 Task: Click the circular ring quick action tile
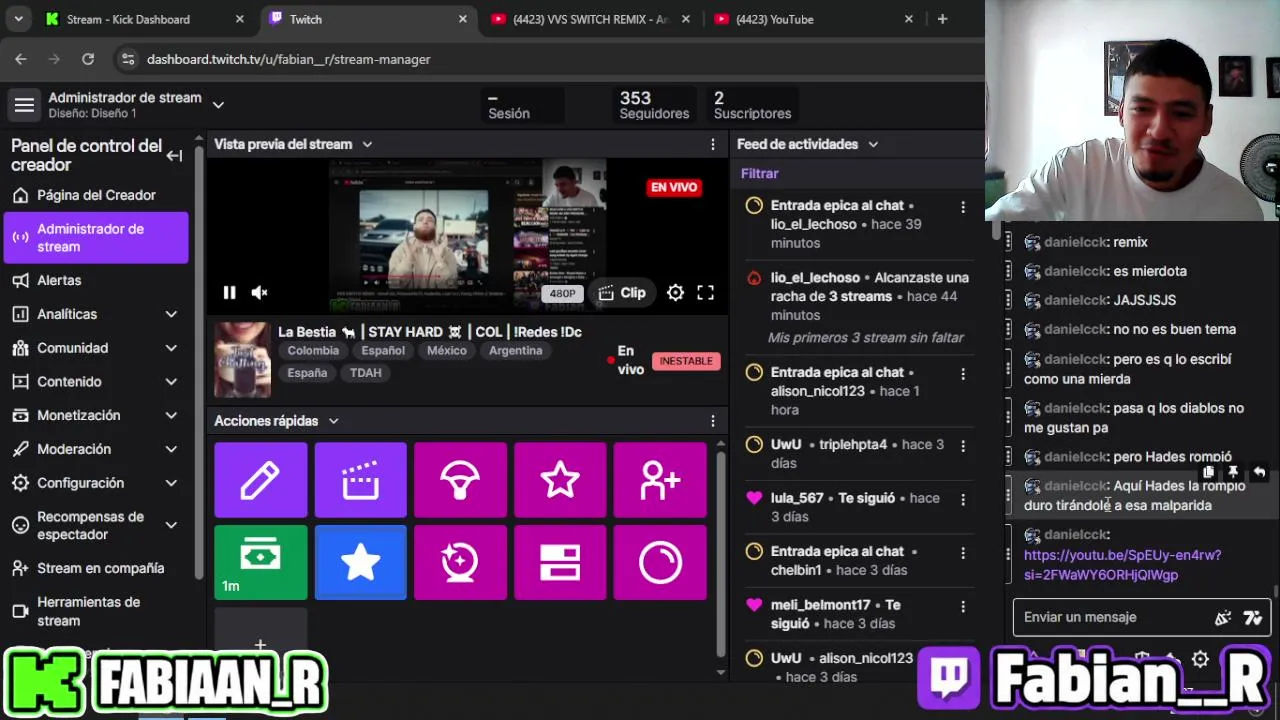click(x=660, y=562)
